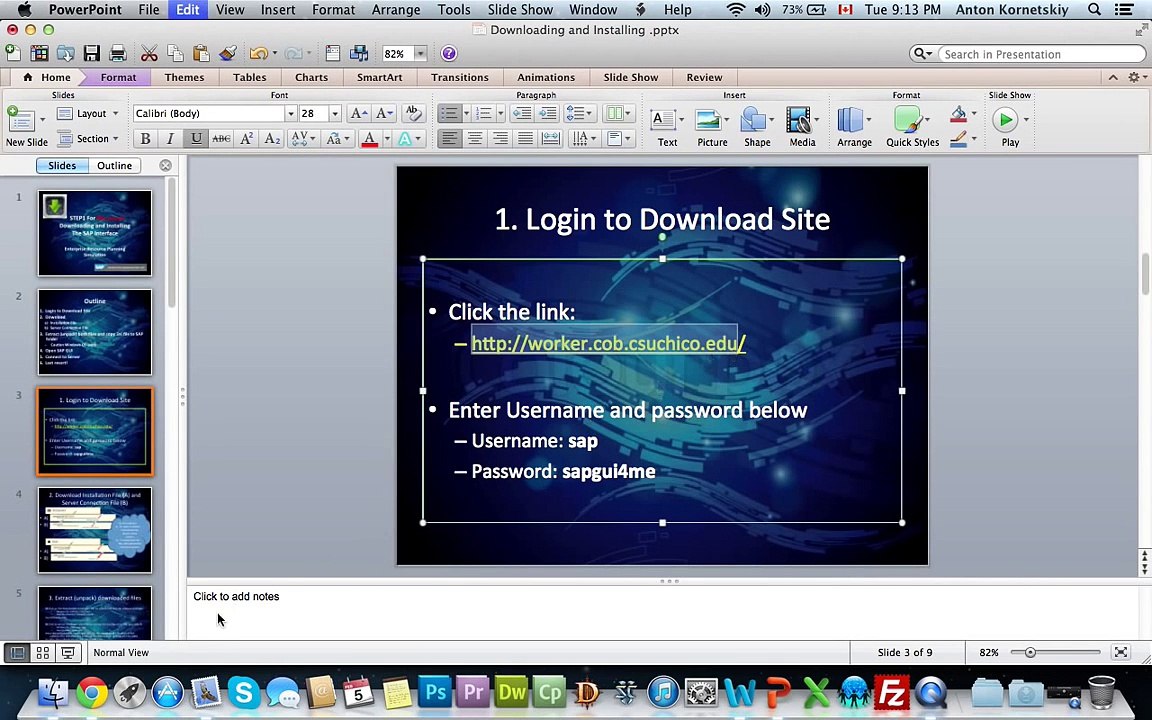1152x720 pixels.
Task: Adjust the zoom slider in status bar
Action: click(1030, 652)
